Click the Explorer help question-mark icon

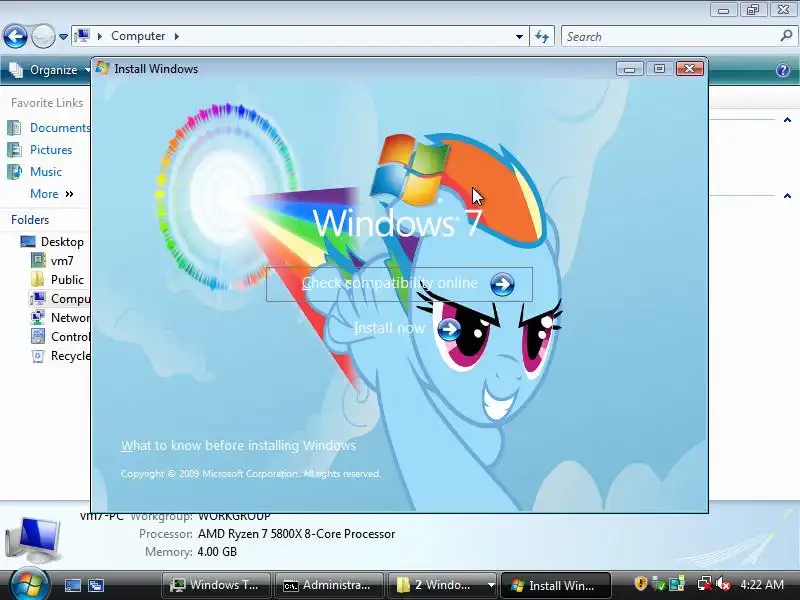[783, 70]
